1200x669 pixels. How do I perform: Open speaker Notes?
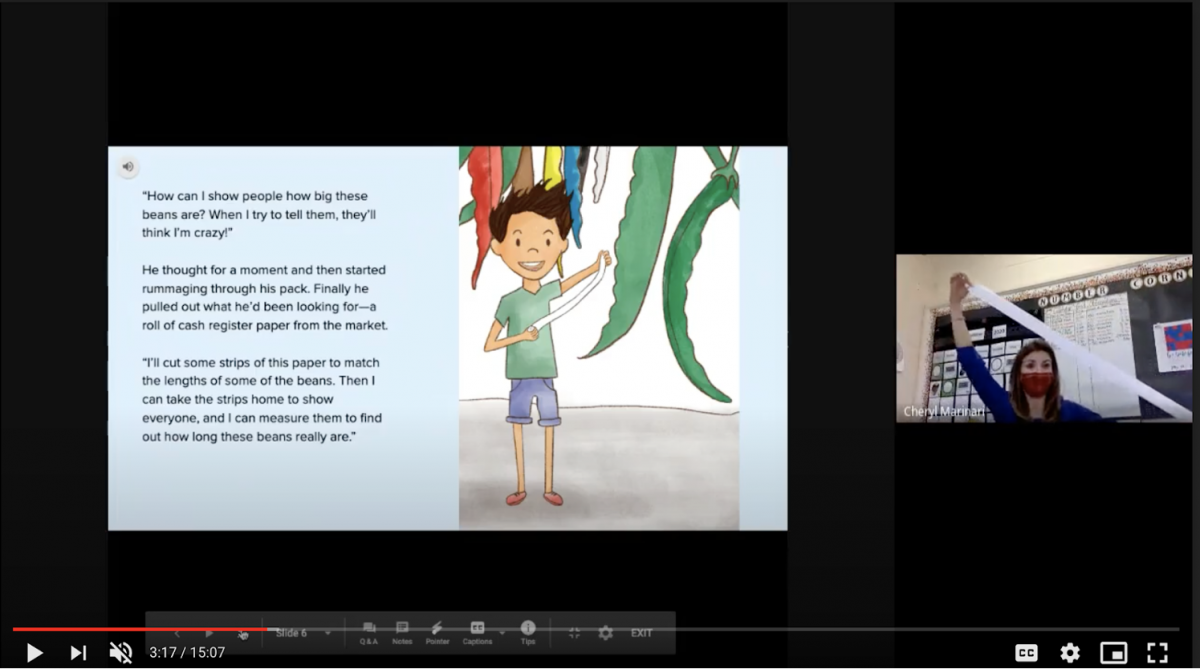click(x=402, y=633)
